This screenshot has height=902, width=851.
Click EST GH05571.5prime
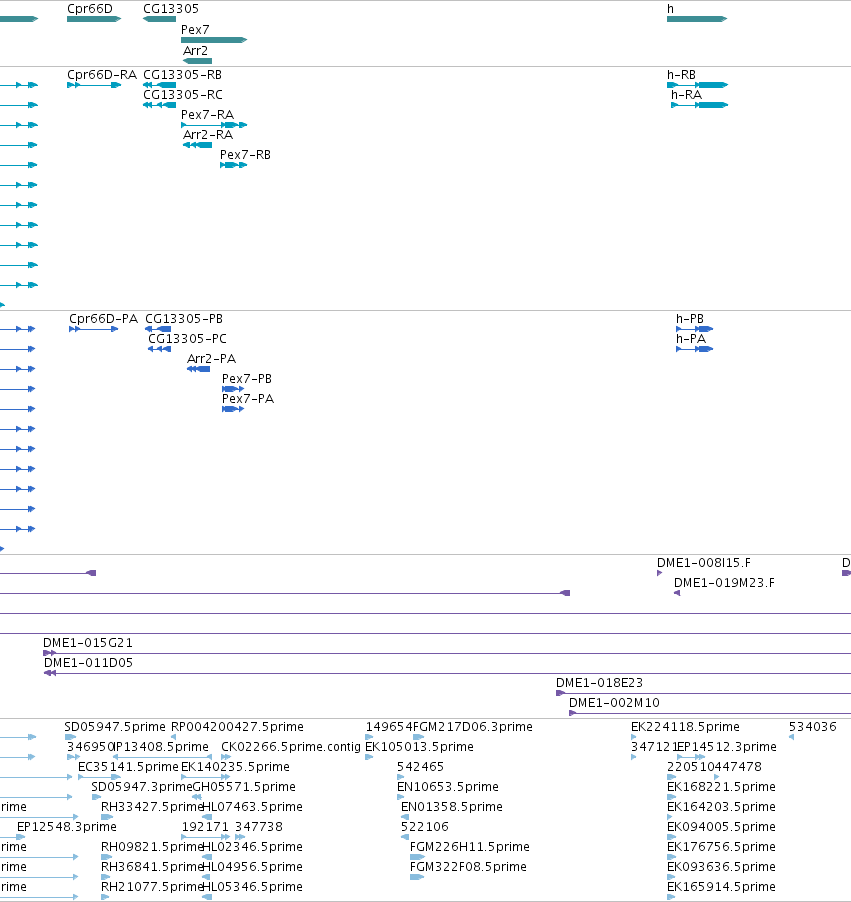pos(197,797)
